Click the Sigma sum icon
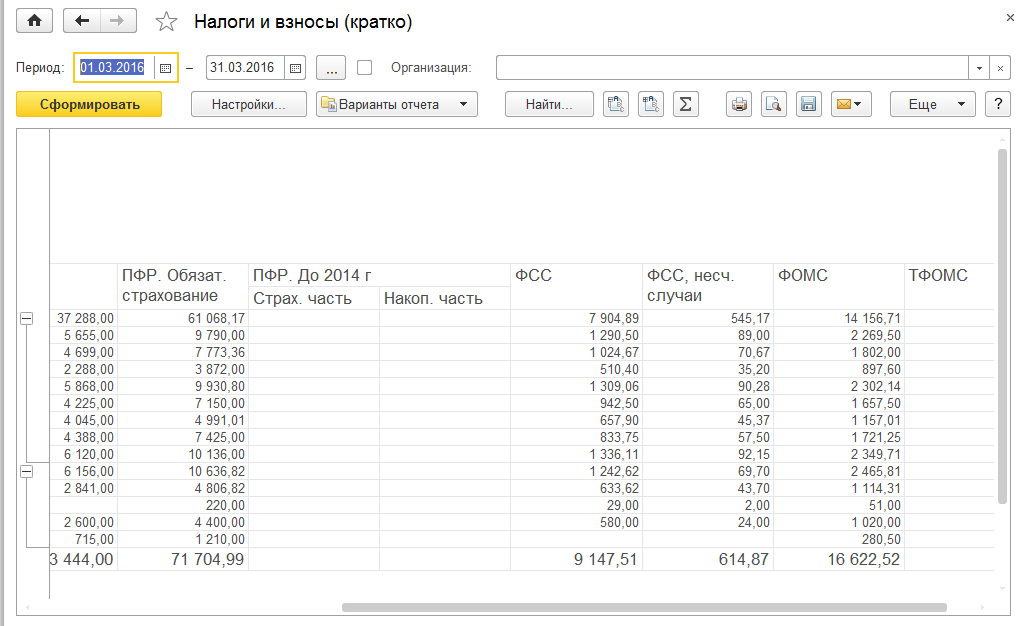This screenshot has width=1021, height=626. pos(685,104)
